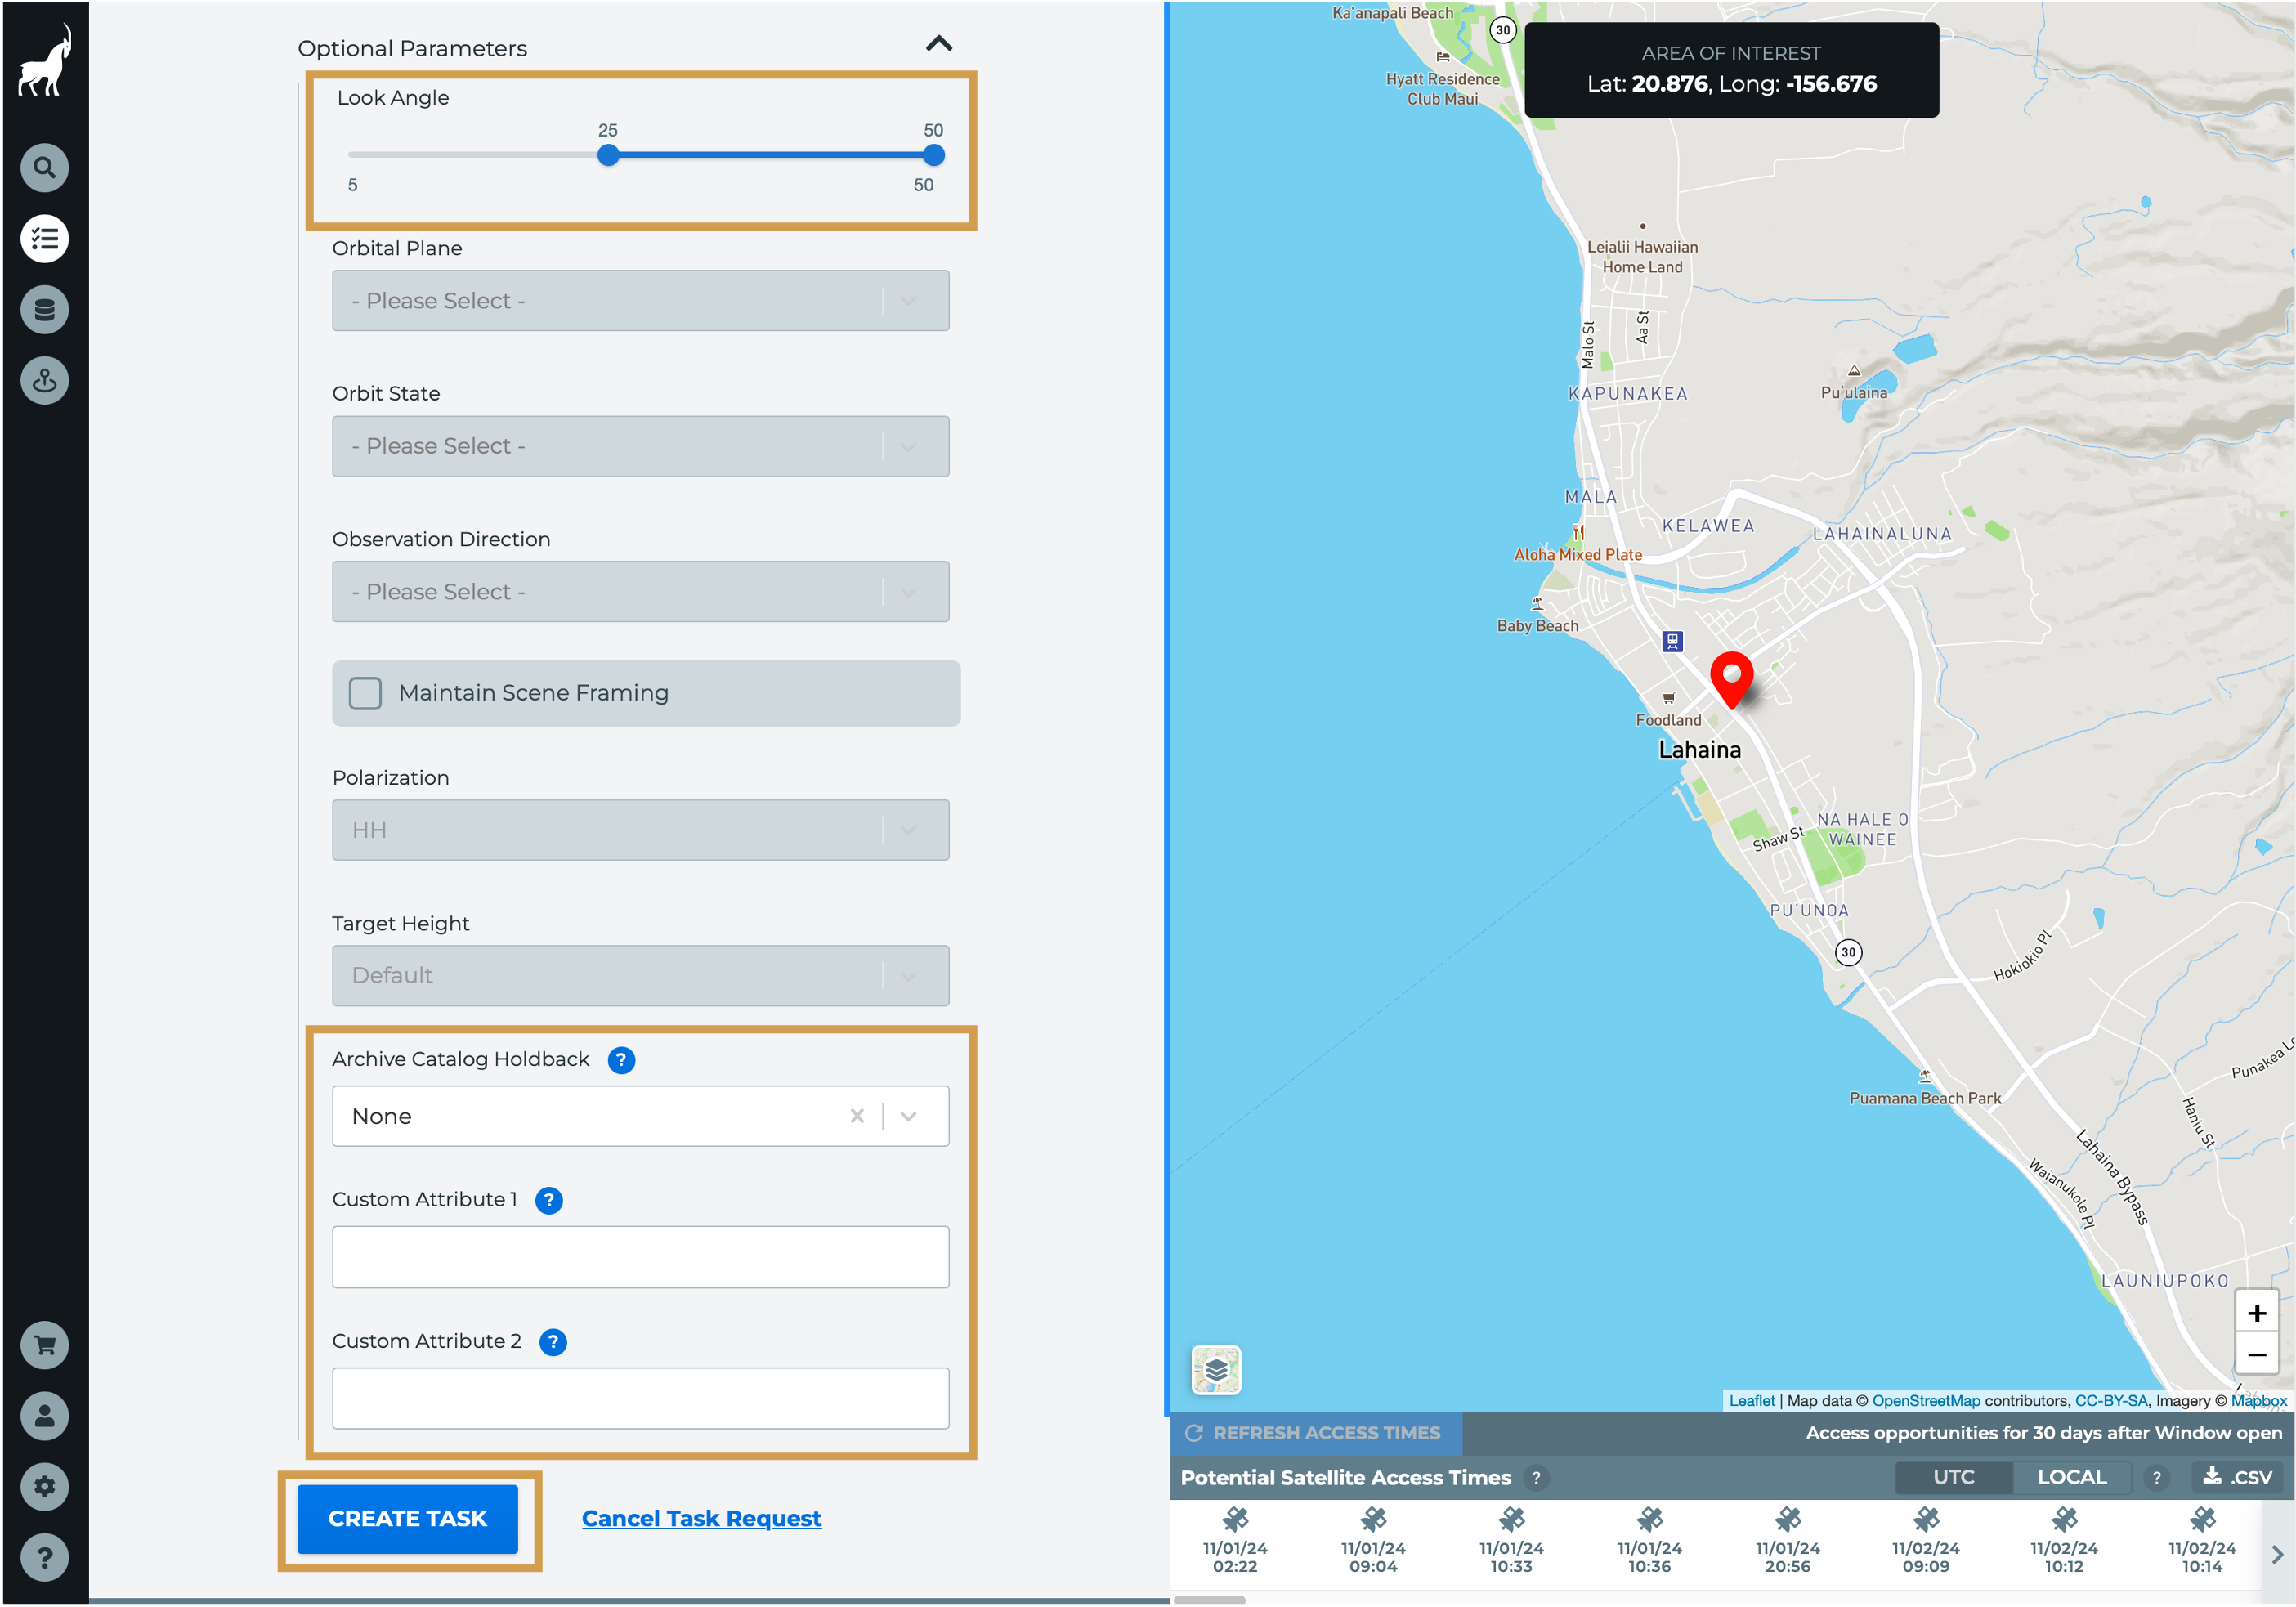Click the Look Angle minimum handle at 25
The width and height of the screenshot is (2296, 1607).
point(608,155)
